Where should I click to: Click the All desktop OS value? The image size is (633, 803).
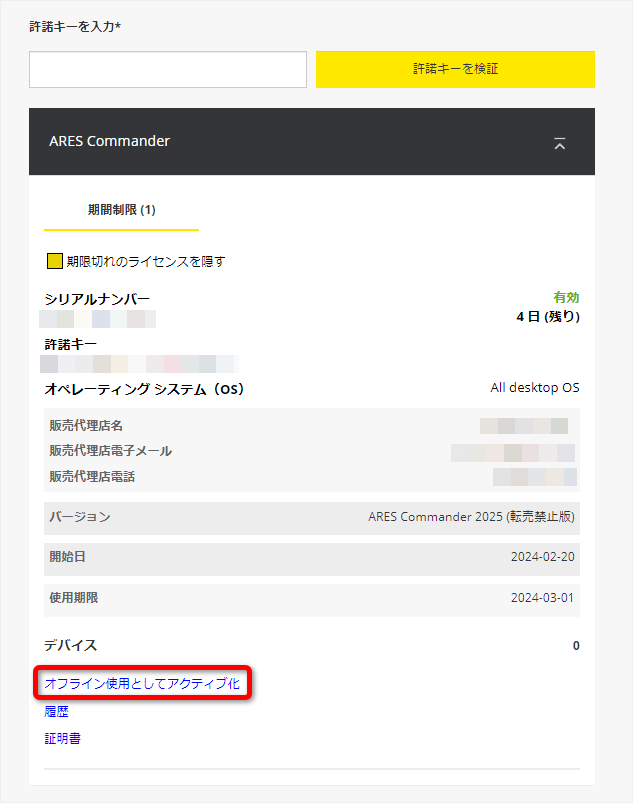pos(535,388)
